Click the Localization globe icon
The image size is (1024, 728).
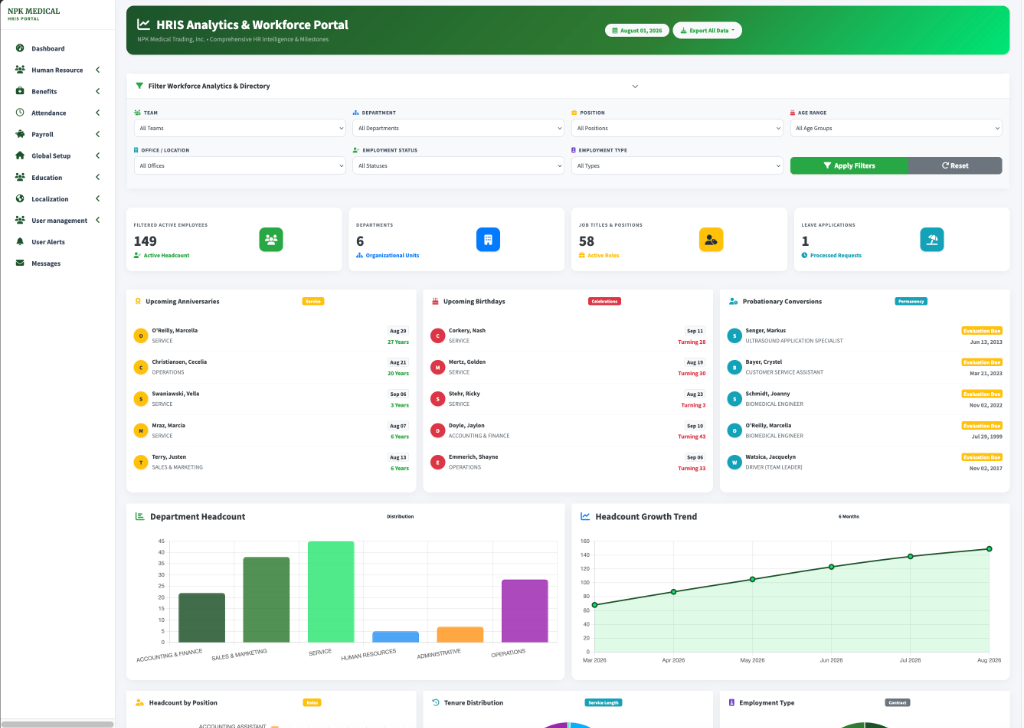point(20,198)
